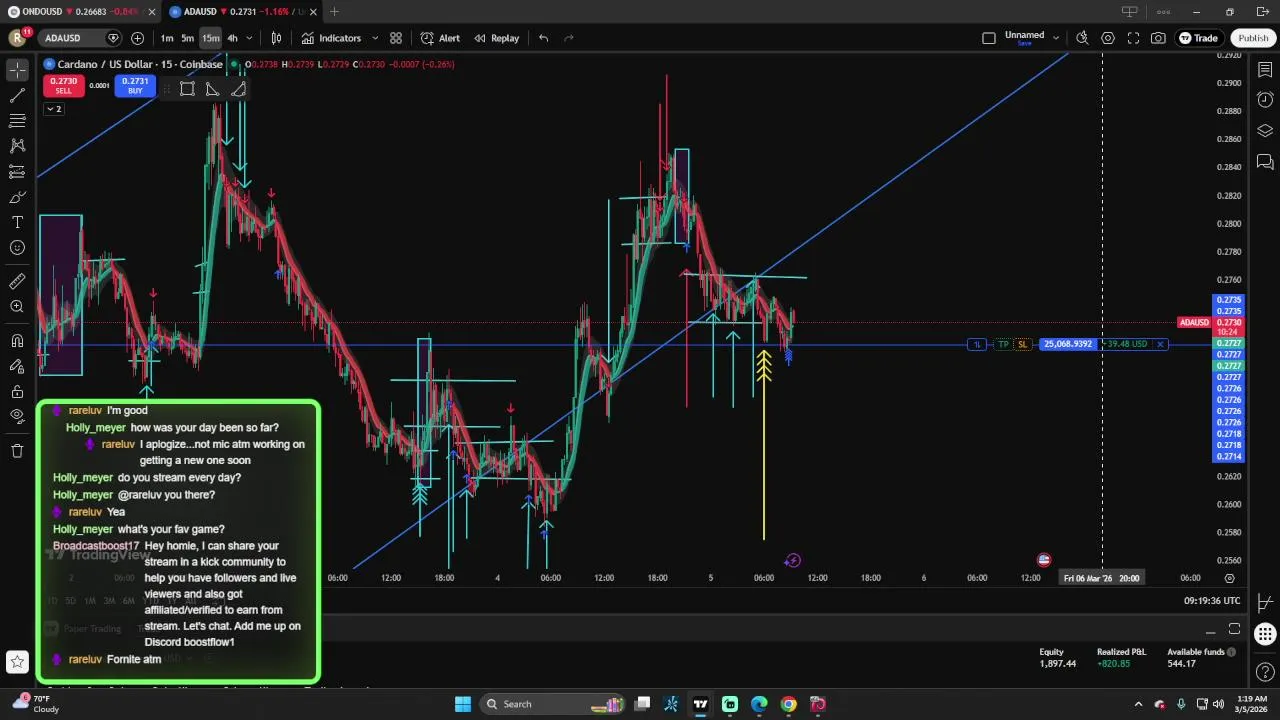Activate the zoom in tool
Image resolution: width=1280 pixels, height=720 pixels.
point(17,307)
